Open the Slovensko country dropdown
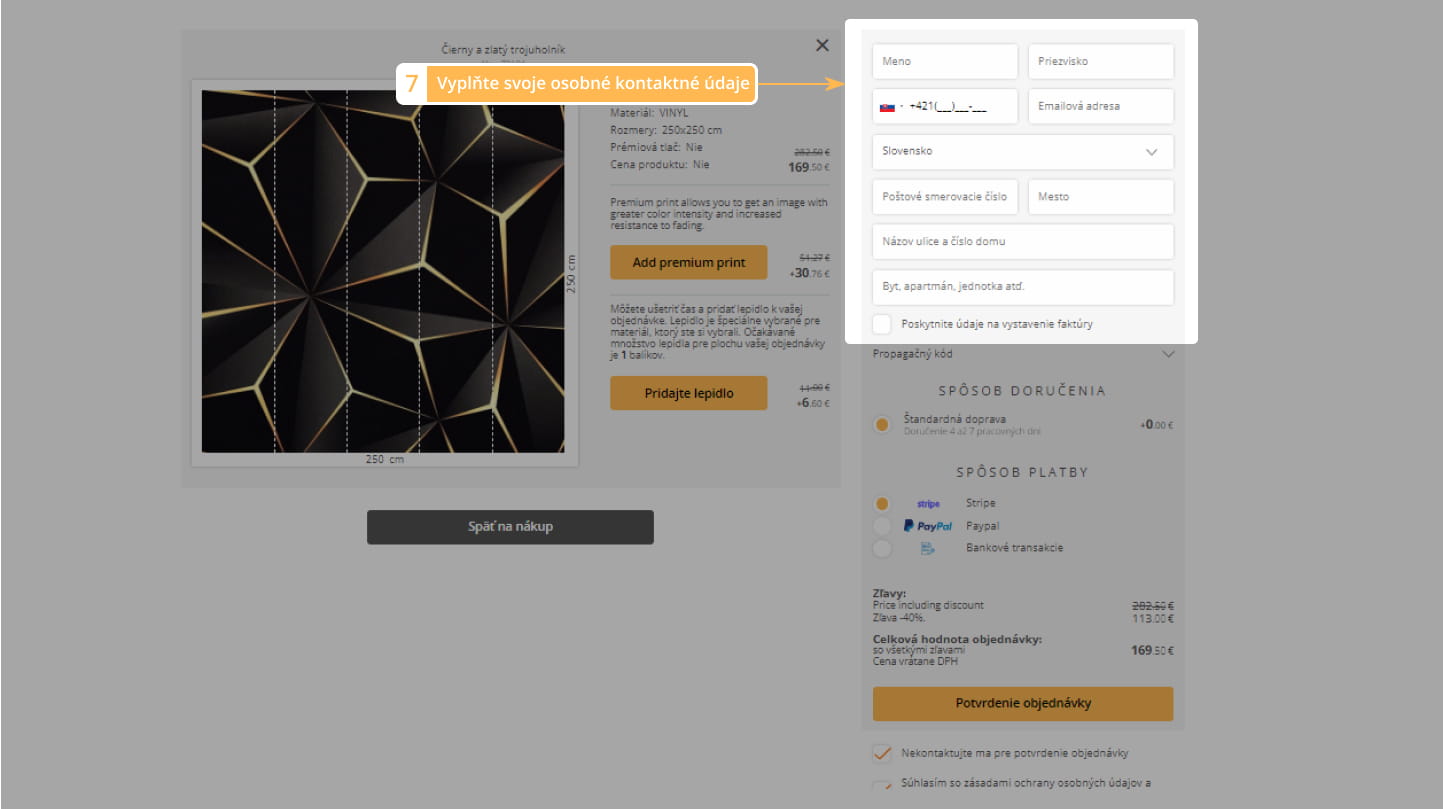This screenshot has height=809, width=1443. [x=1022, y=152]
